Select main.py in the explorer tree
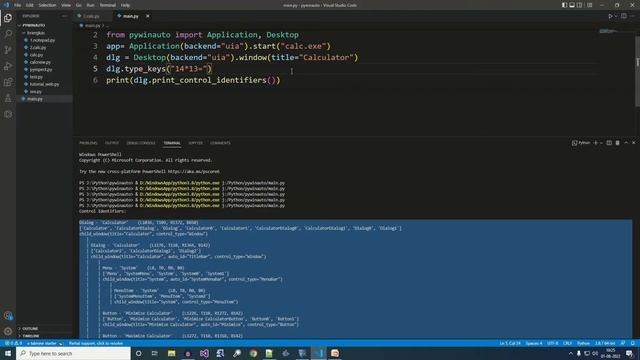Image resolution: width=640 pixels, height=360 pixels. click(x=44, y=99)
